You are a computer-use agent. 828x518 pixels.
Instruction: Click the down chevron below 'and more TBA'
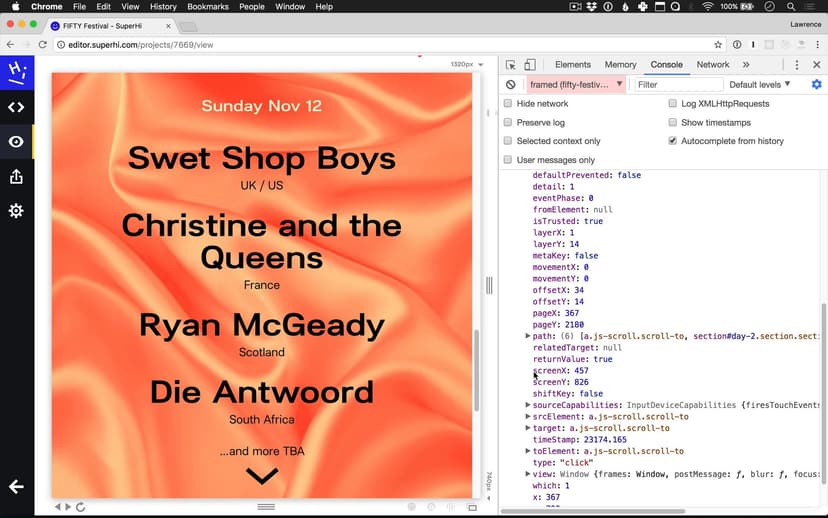pos(262,477)
